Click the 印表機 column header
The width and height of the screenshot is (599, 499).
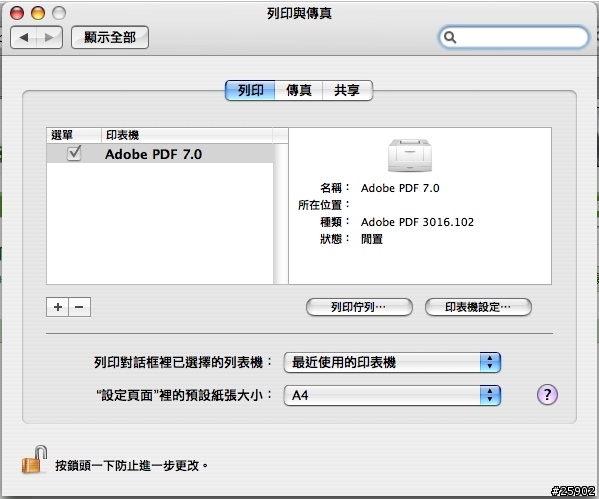pyautogui.click(x=187, y=135)
